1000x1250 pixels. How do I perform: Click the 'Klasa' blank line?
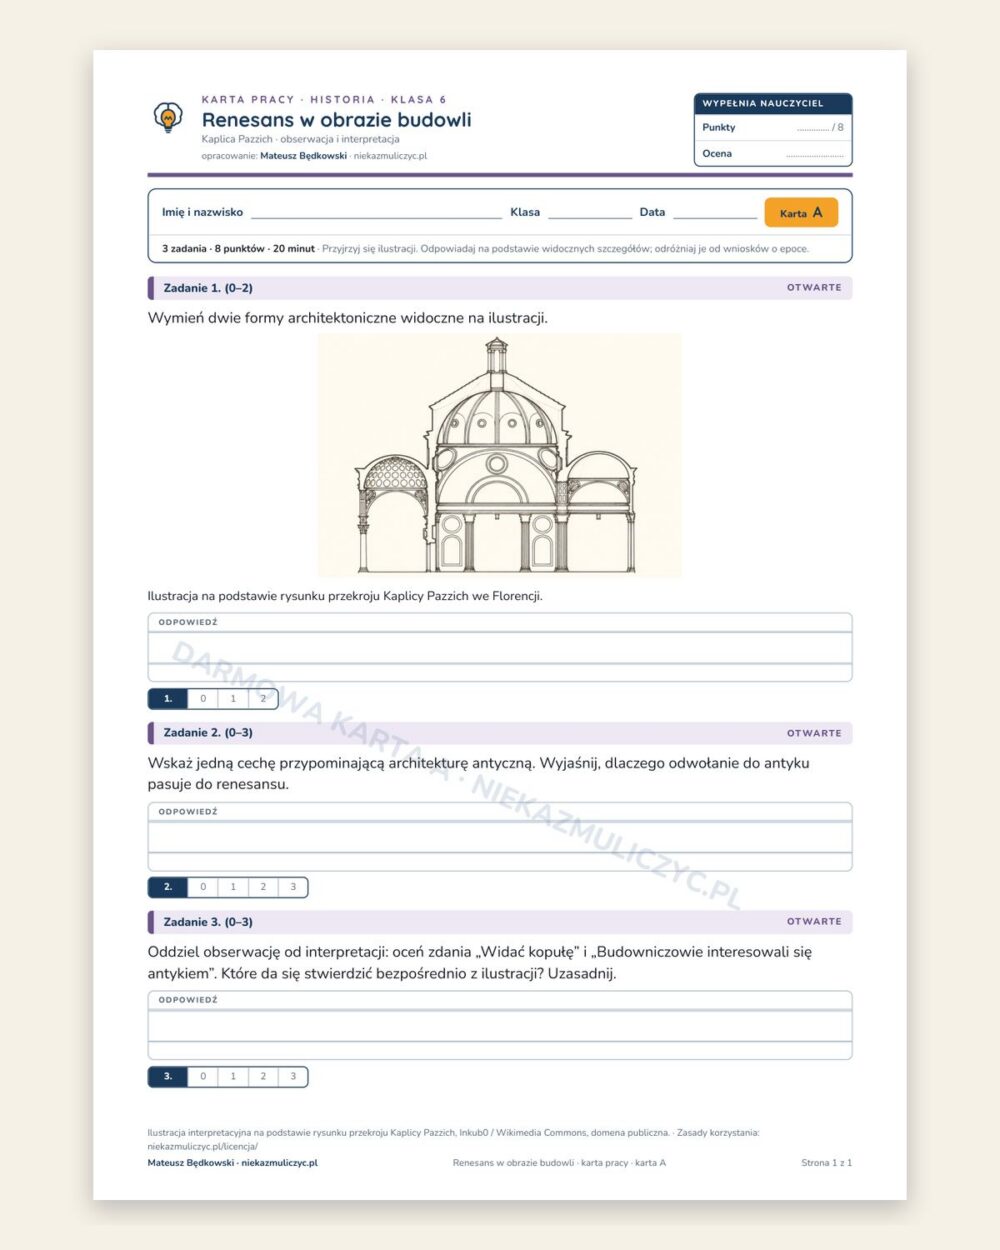[590, 213]
